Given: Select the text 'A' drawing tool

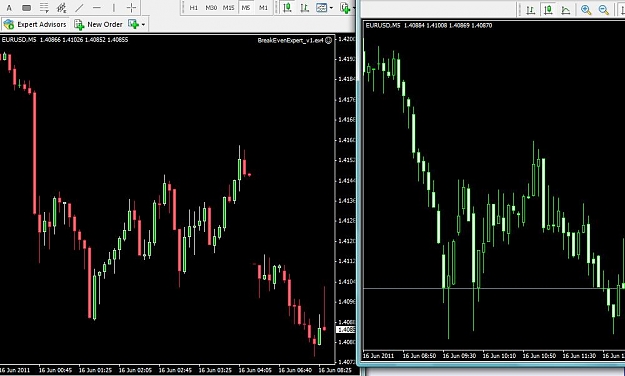Looking at the screenshot, I should (10, 8).
